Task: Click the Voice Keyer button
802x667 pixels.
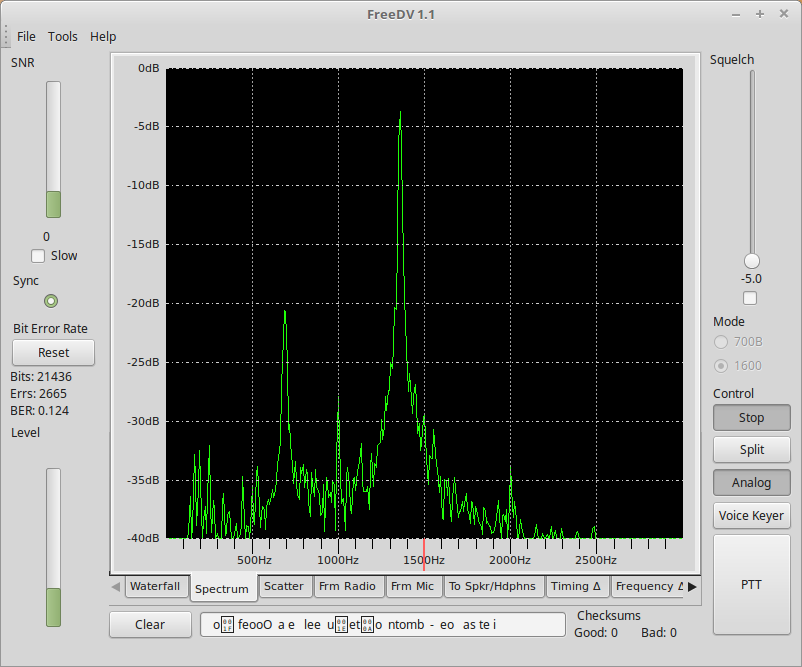Action: click(x=751, y=516)
